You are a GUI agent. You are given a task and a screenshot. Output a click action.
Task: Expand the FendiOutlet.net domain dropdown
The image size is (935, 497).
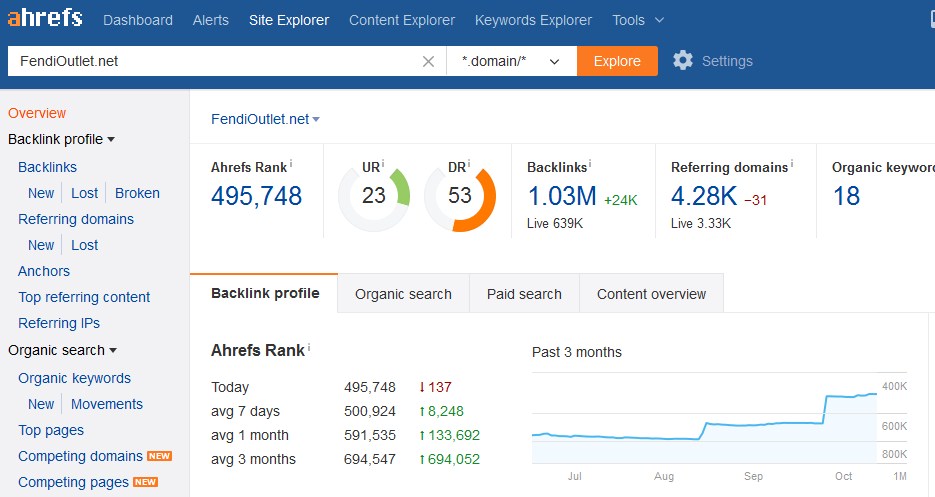tap(316, 120)
